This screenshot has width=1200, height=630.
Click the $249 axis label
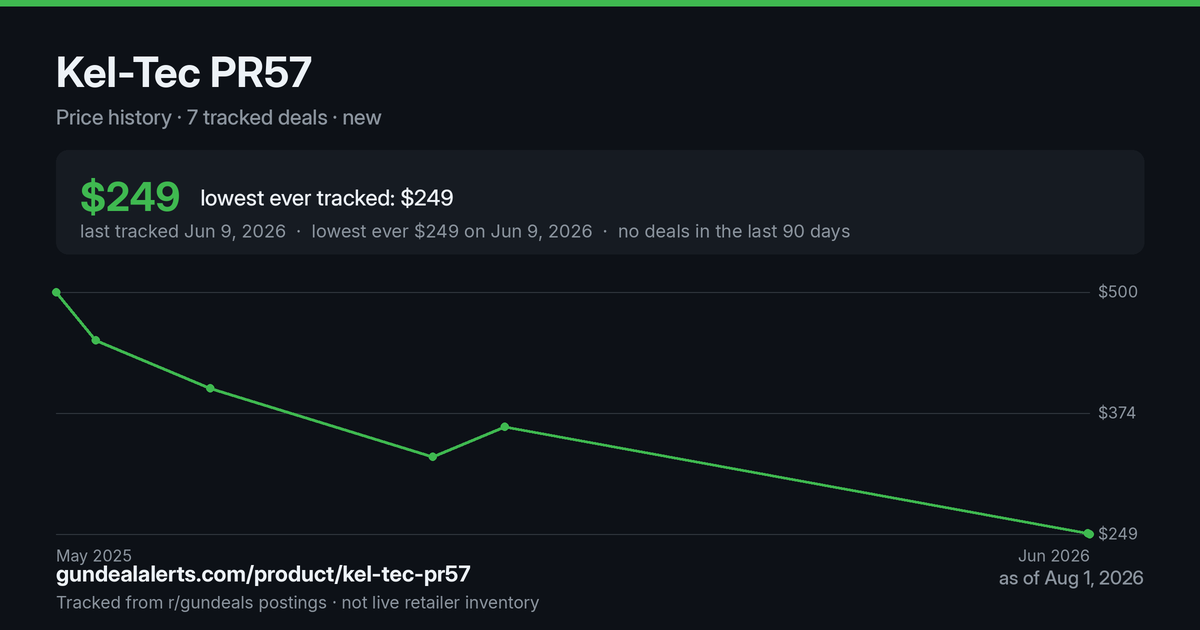click(x=1118, y=534)
